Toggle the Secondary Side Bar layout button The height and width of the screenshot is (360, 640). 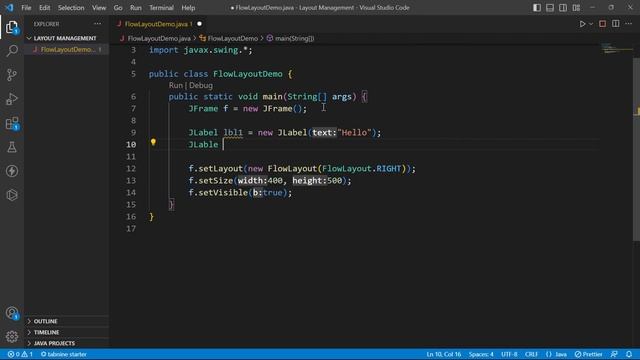pos(563,8)
